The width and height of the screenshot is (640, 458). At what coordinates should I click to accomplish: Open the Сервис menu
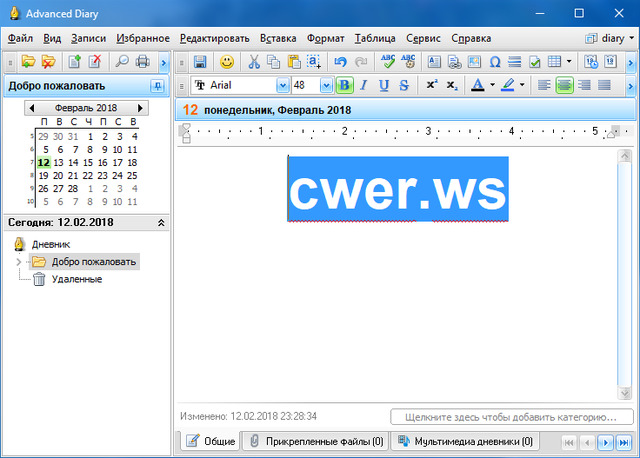click(423, 38)
